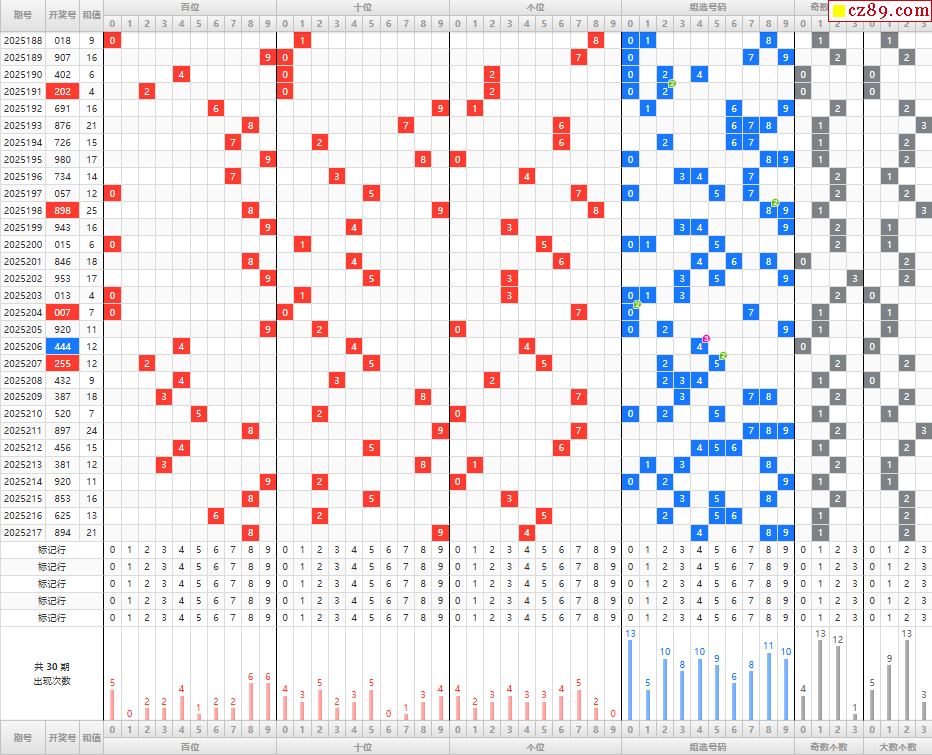Select the draw number 691
The height and width of the screenshot is (755, 932).
click(62, 109)
